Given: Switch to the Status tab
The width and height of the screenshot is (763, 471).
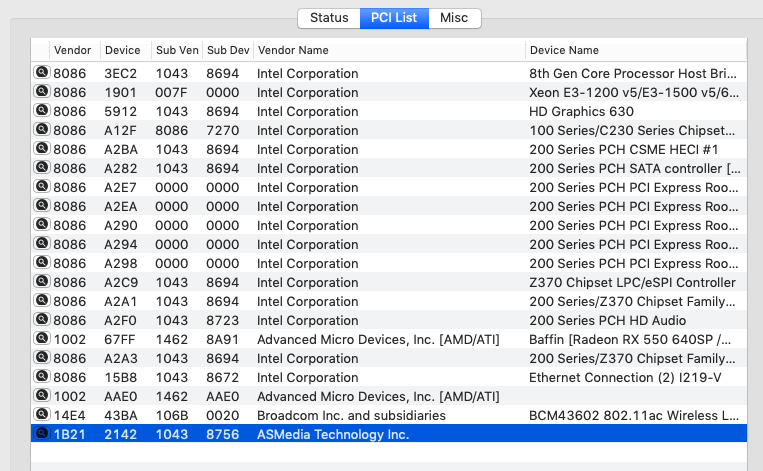Looking at the screenshot, I should (329, 18).
